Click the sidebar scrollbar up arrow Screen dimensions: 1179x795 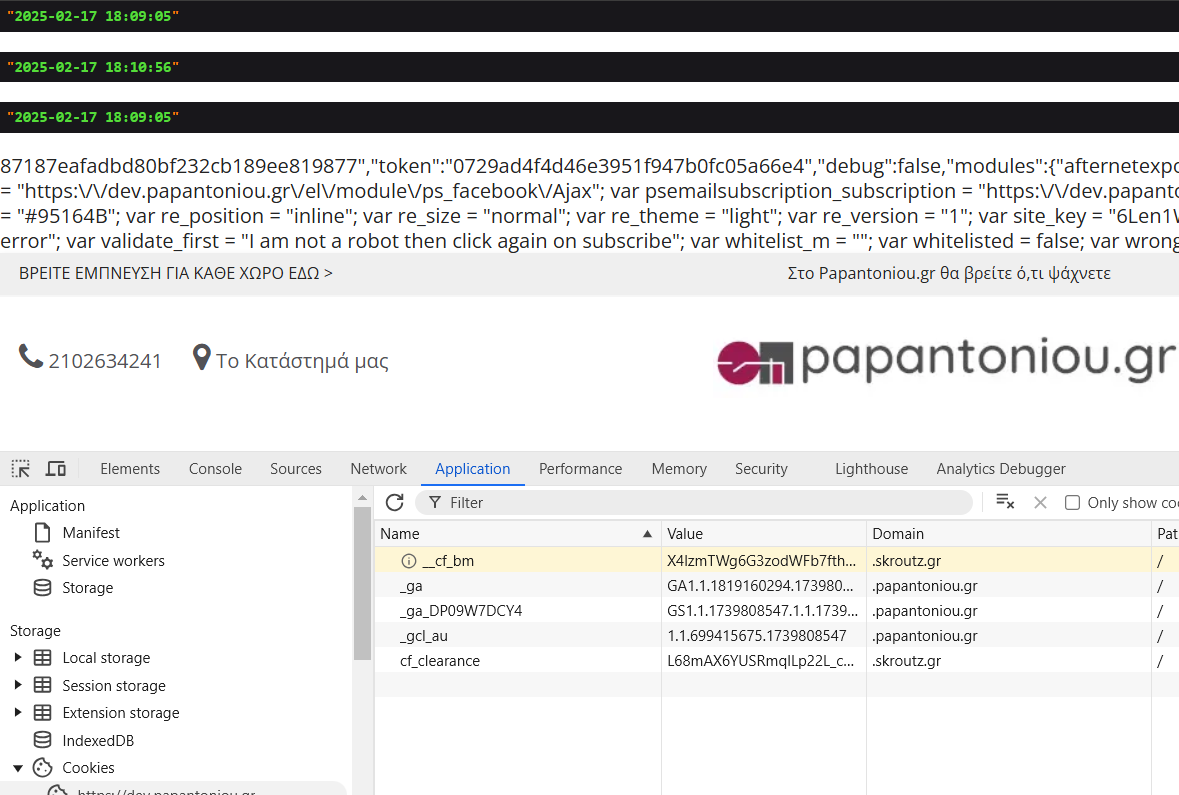[362, 497]
